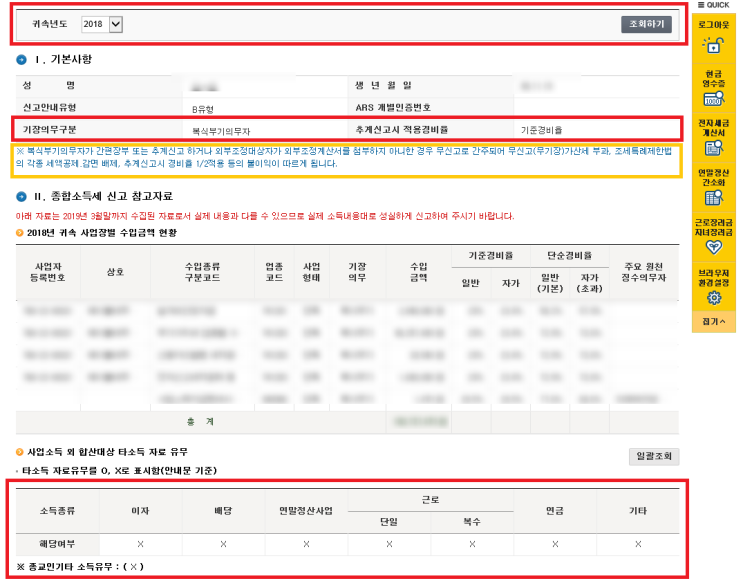This screenshot has width=743, height=581.
Task: Click the blue bullet beside Ⅱ. 종합소득세 신고 참고자료
Action: (x=21, y=196)
